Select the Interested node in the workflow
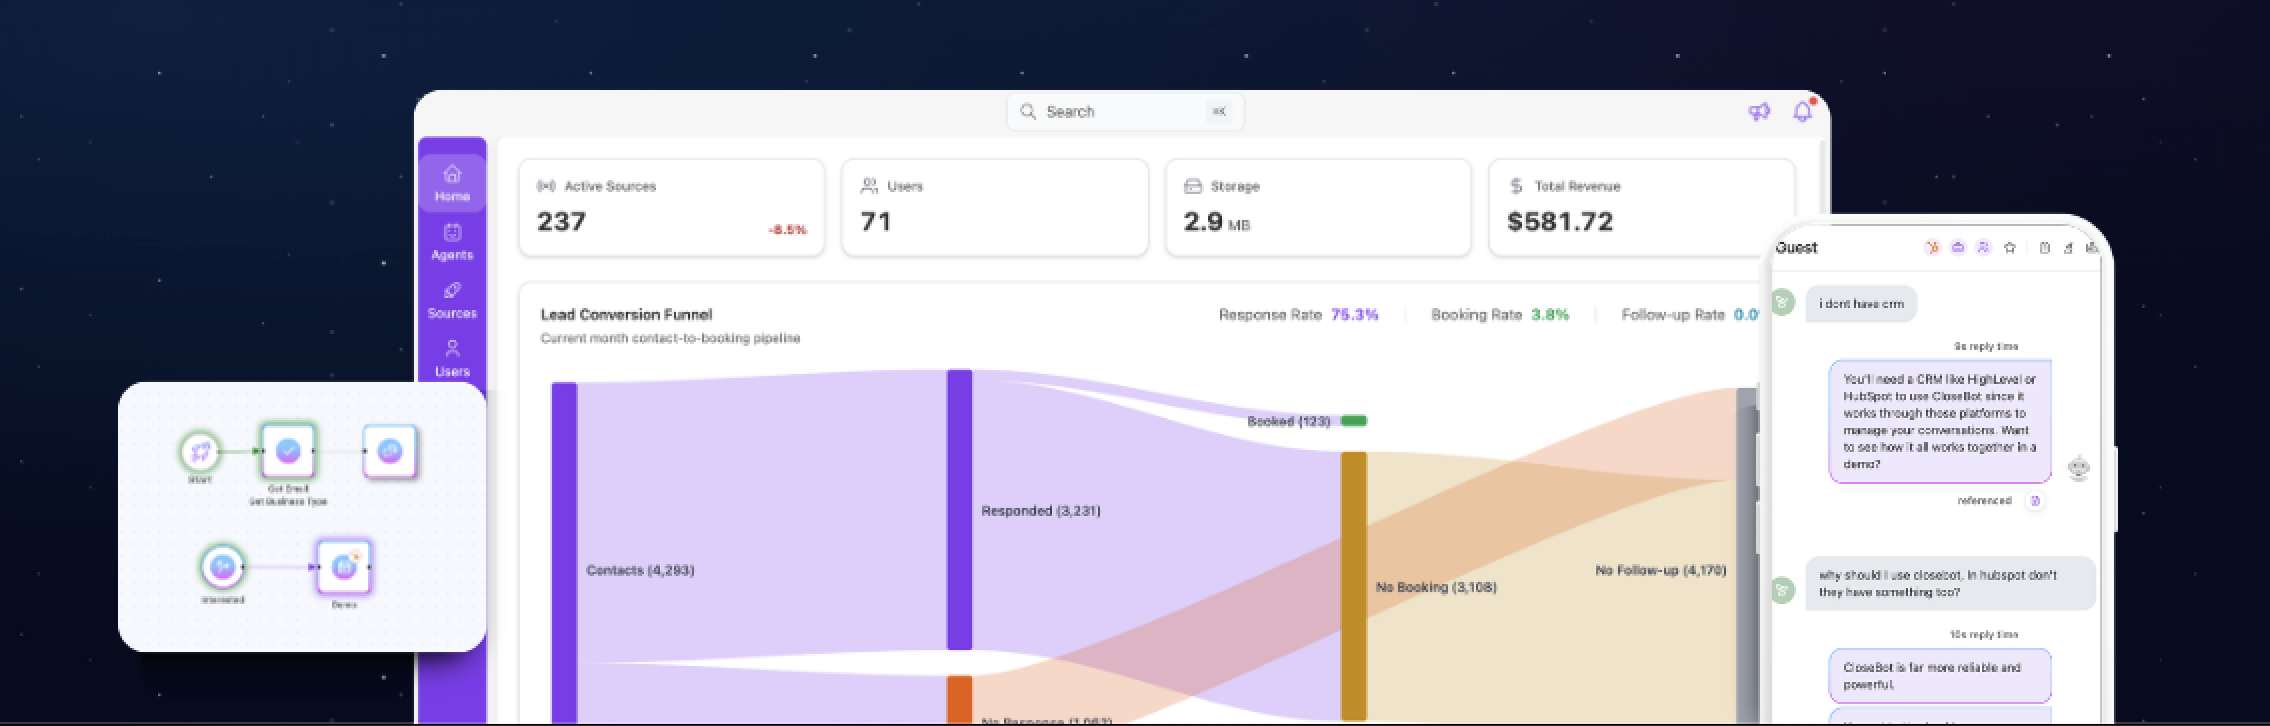This screenshot has height=726, width=2270. pos(222,567)
